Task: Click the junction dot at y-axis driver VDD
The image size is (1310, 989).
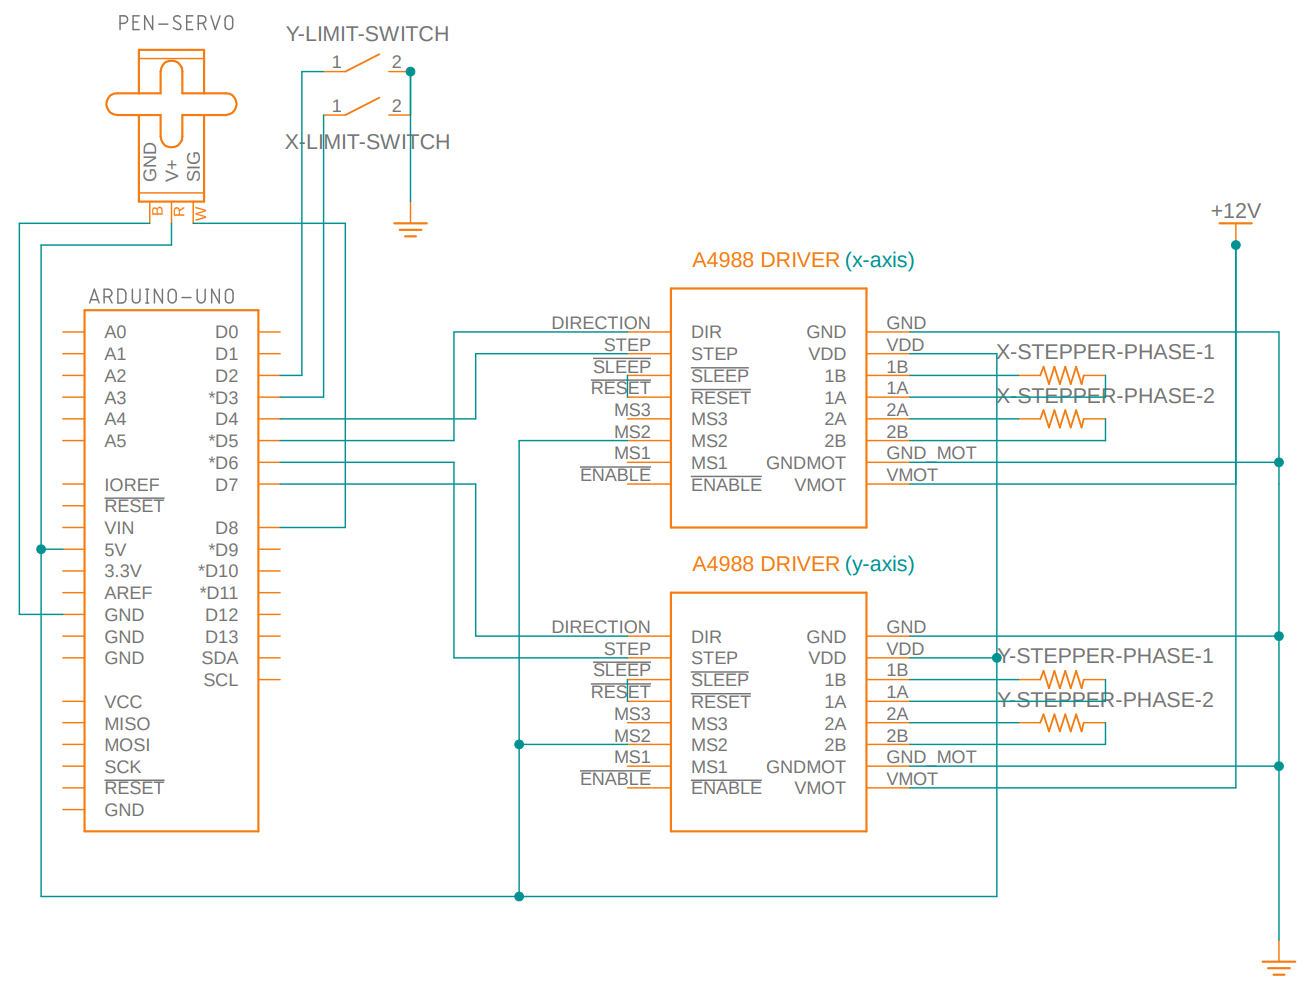Action: point(997,657)
